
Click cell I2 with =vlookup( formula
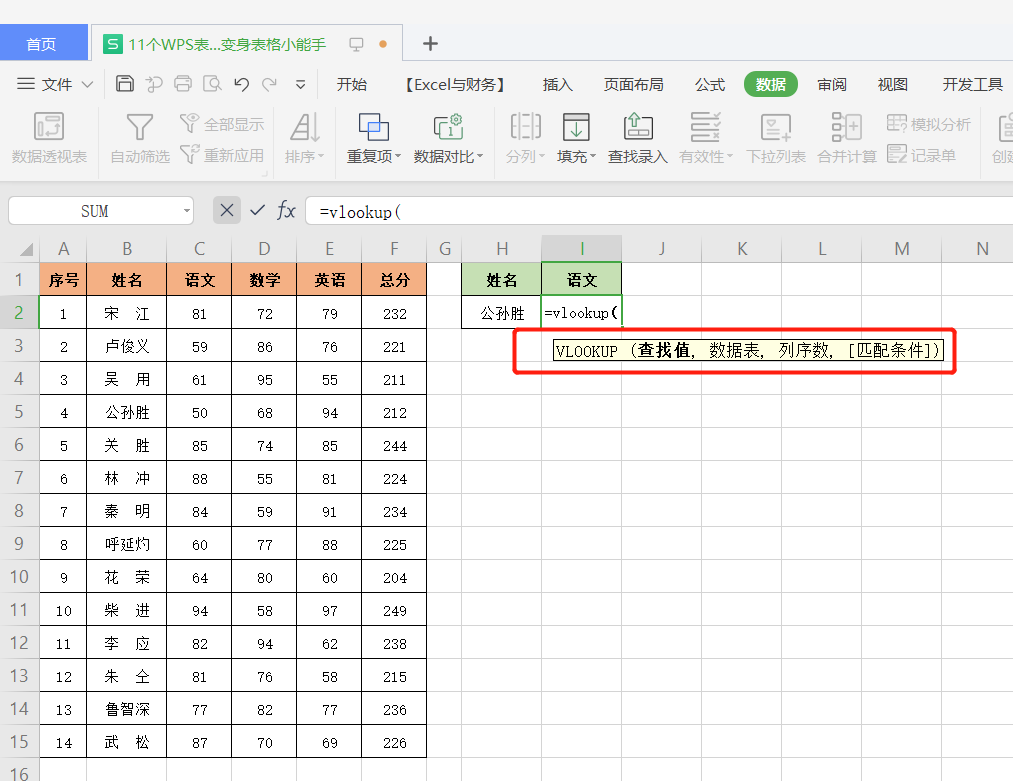click(581, 313)
